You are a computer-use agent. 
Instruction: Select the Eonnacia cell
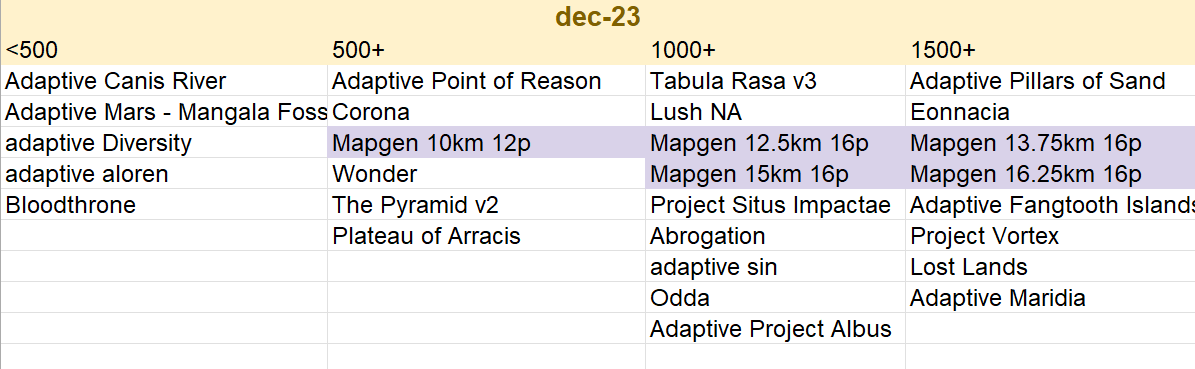click(1050, 112)
